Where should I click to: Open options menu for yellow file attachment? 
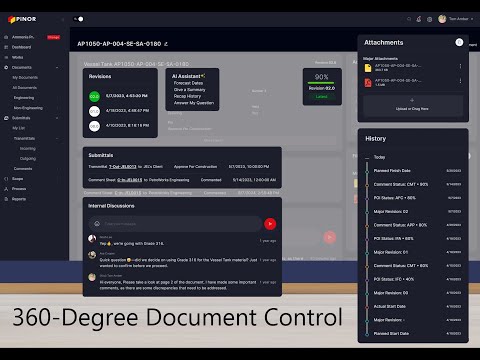point(460,66)
